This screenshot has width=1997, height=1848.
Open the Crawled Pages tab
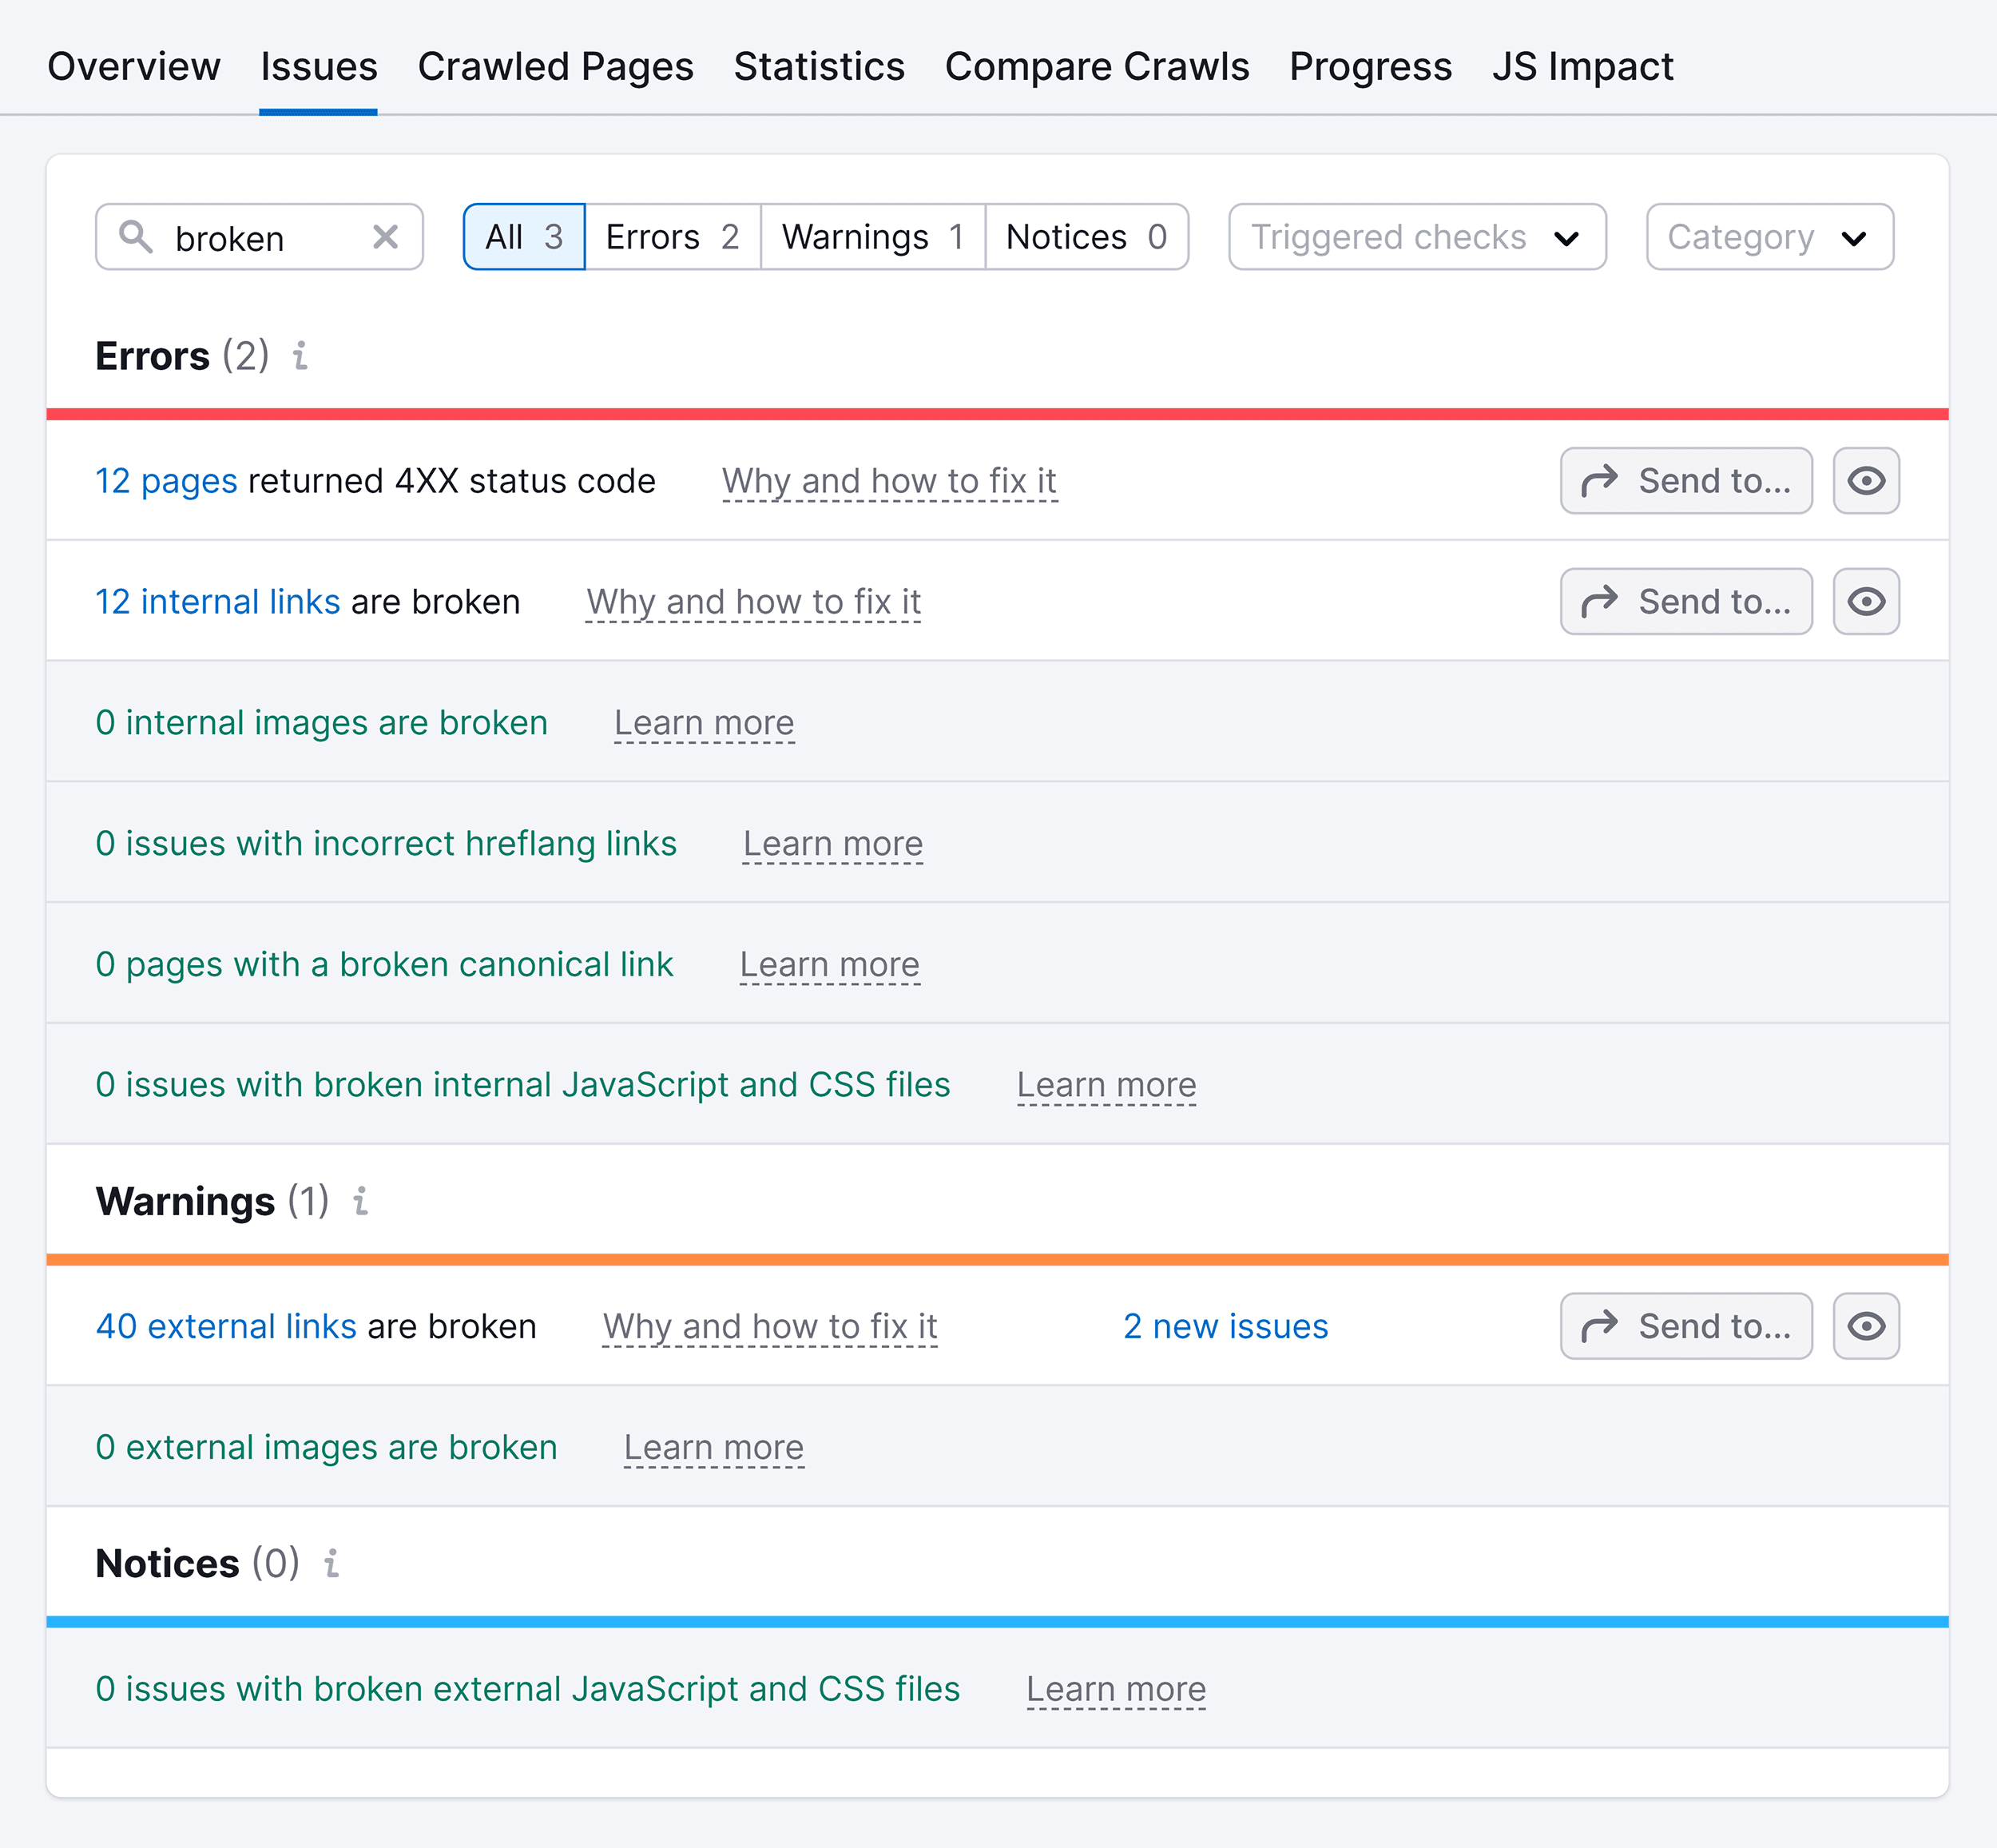coord(555,67)
